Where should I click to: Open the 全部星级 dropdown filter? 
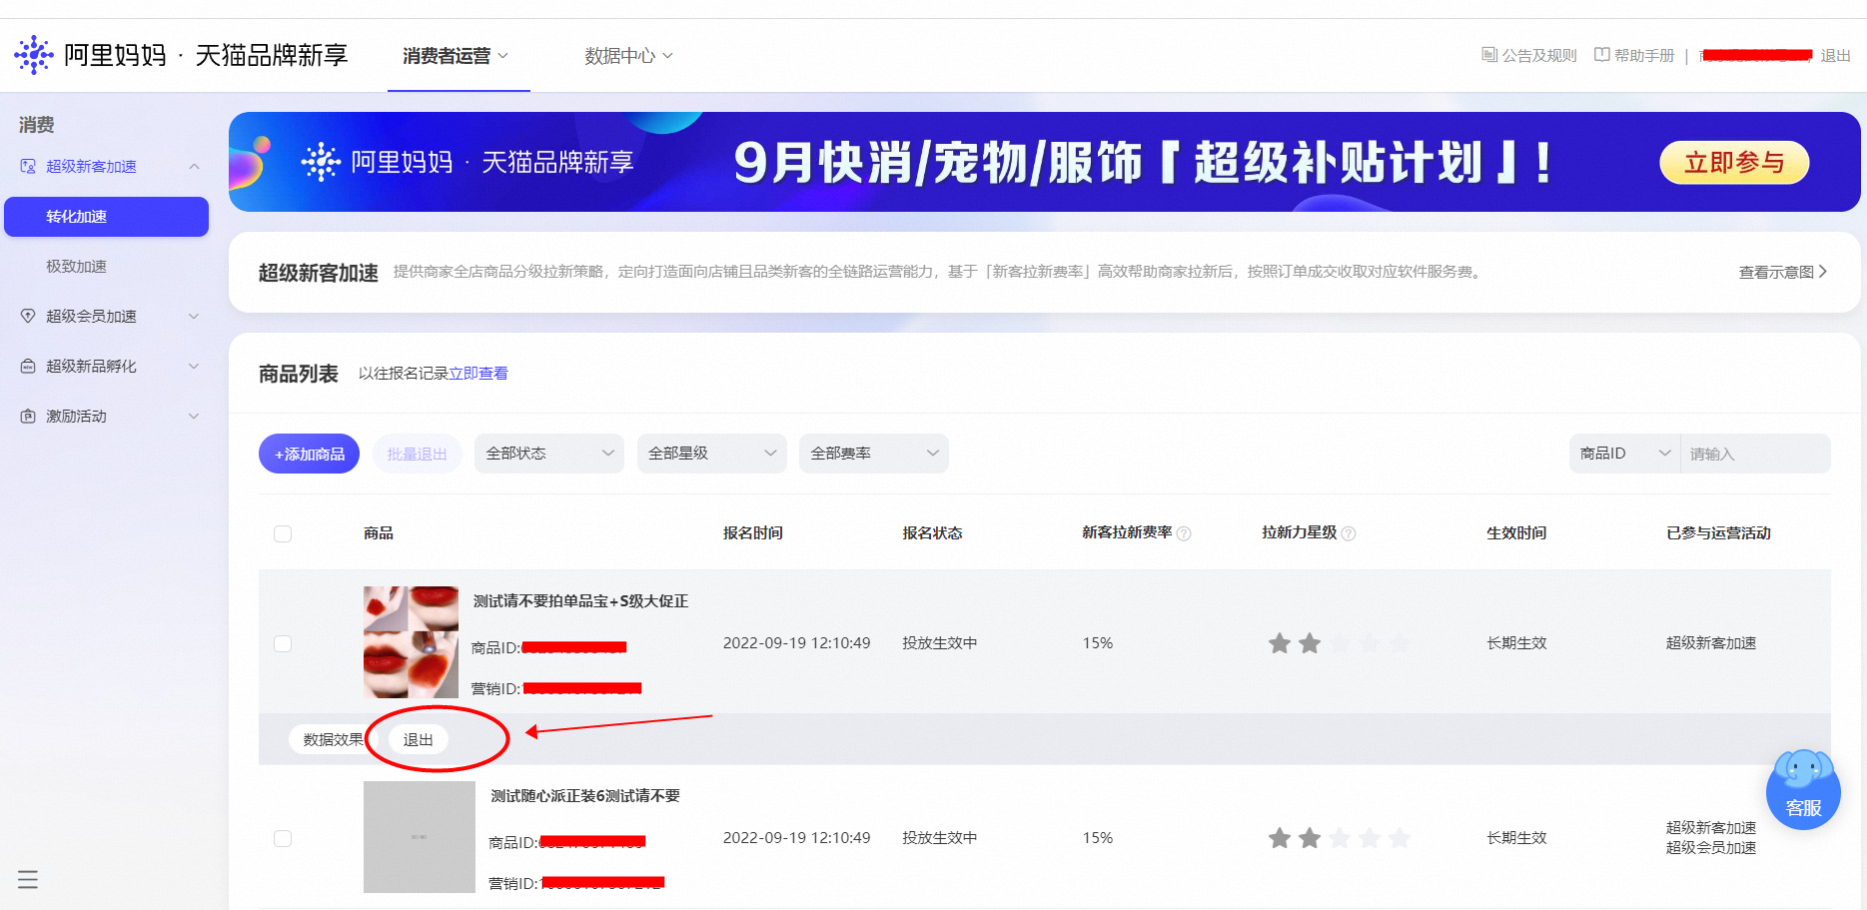[x=711, y=453]
